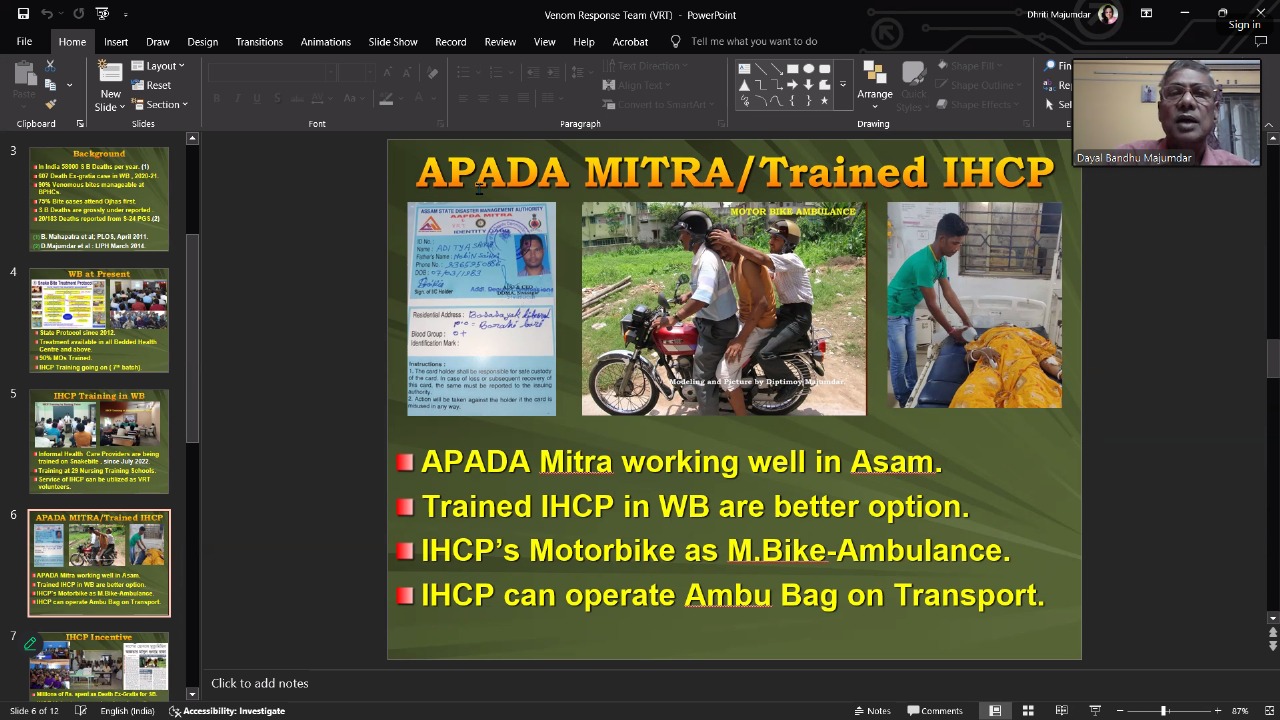Click the zoom in plus button

(1217, 711)
